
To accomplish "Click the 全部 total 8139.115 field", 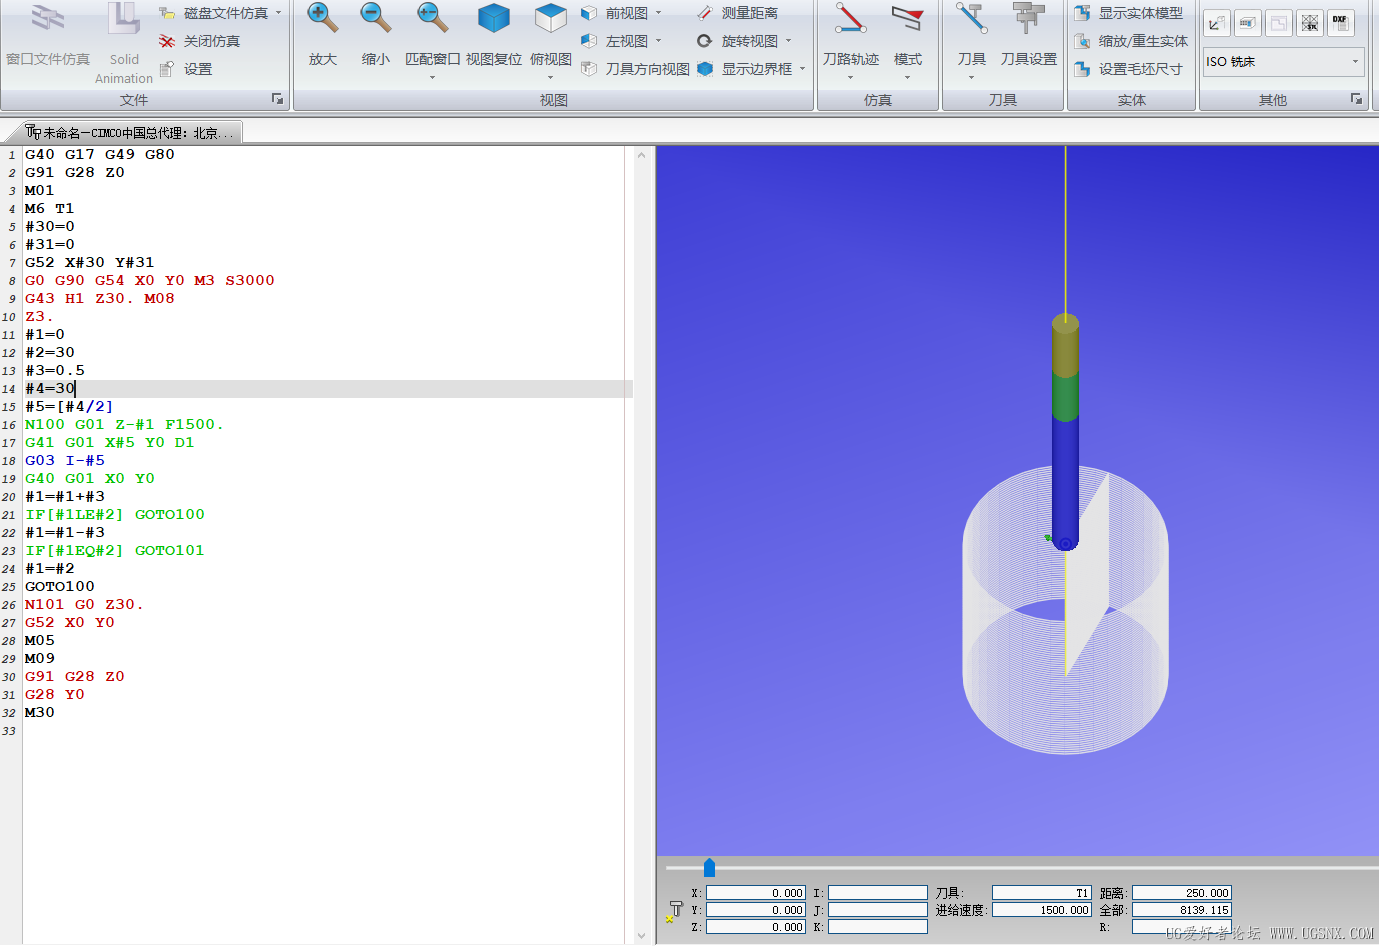I will click(x=1181, y=910).
